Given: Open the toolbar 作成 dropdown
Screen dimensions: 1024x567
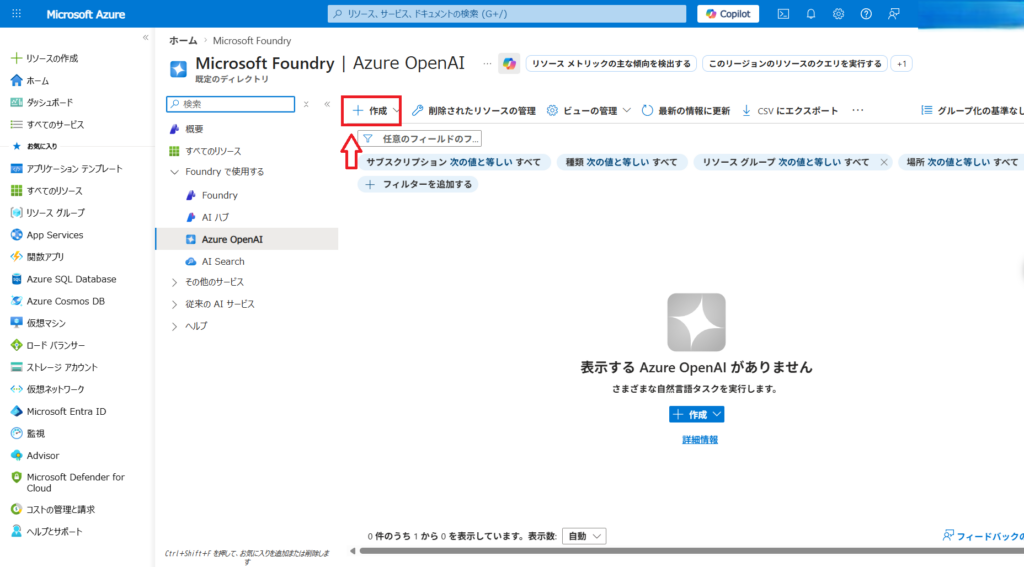Looking at the screenshot, I should tap(375, 110).
